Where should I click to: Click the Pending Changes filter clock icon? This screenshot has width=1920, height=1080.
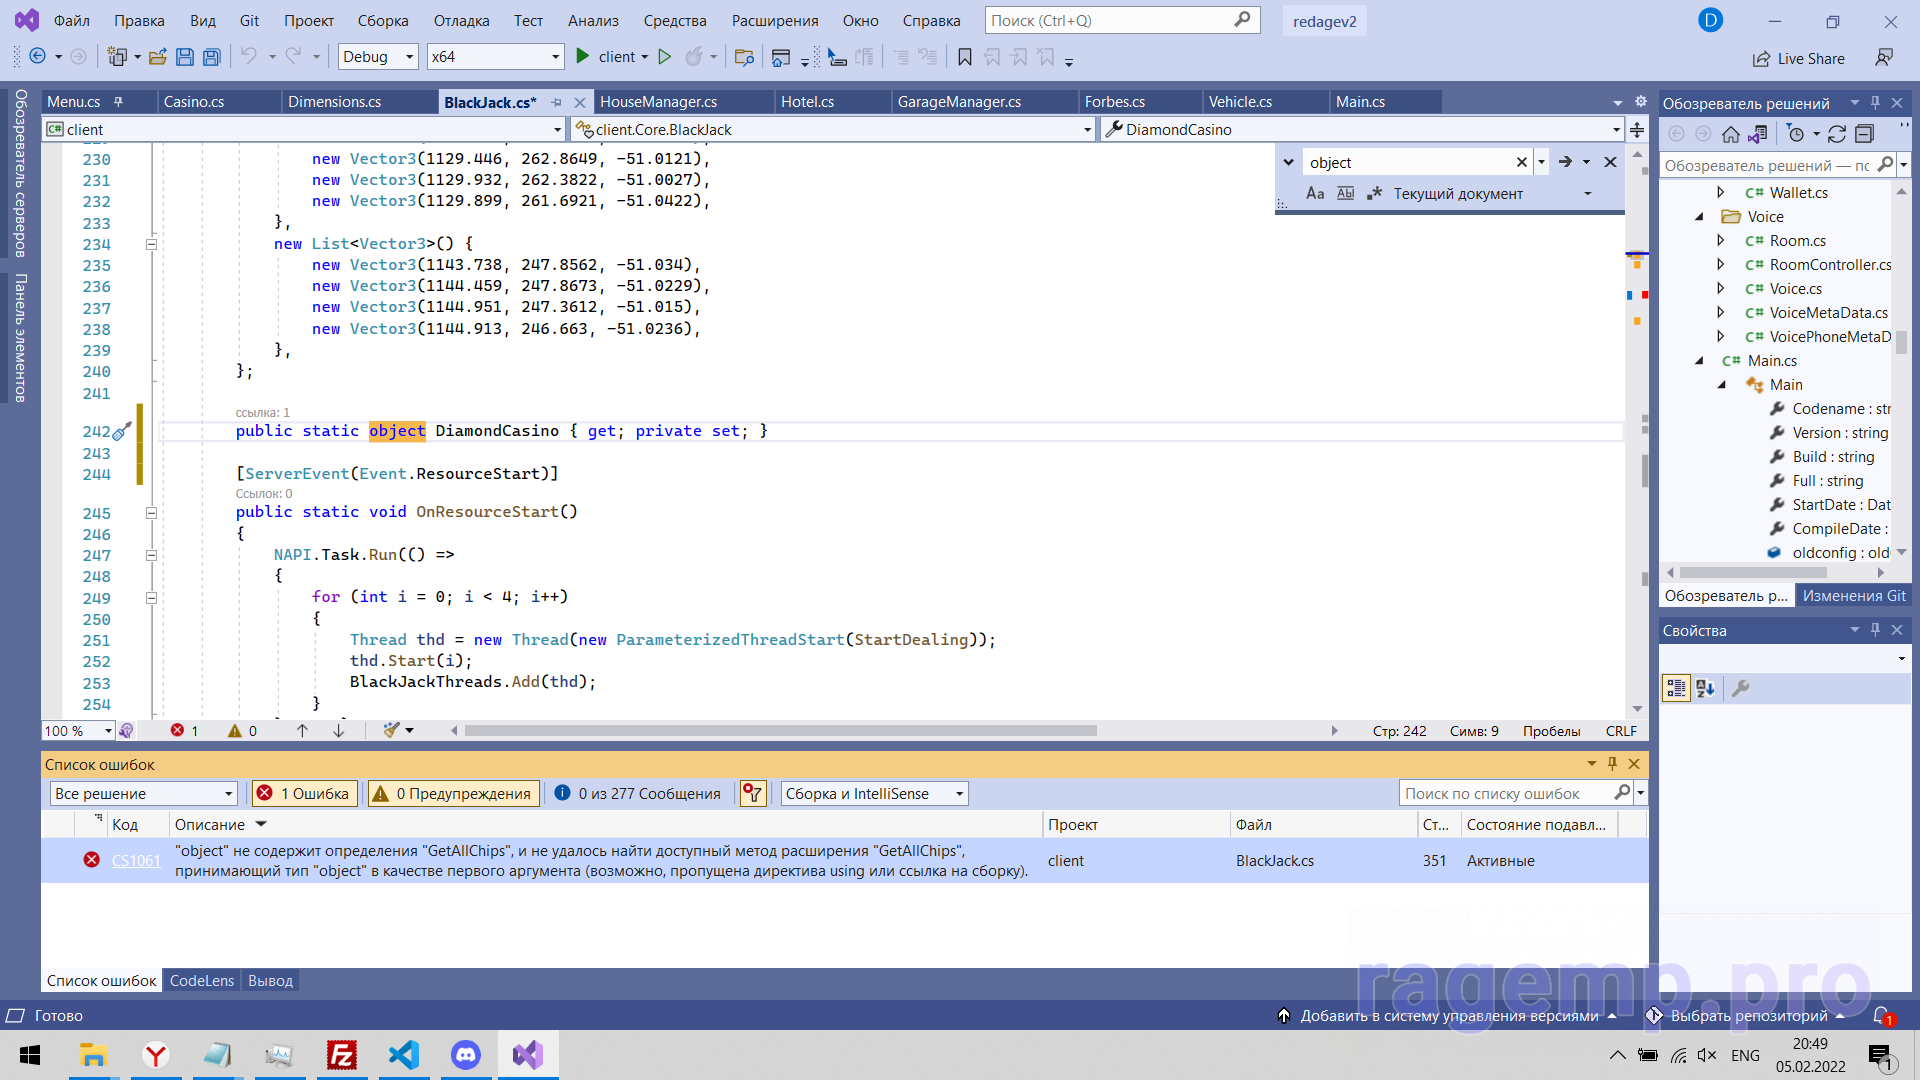click(1795, 134)
